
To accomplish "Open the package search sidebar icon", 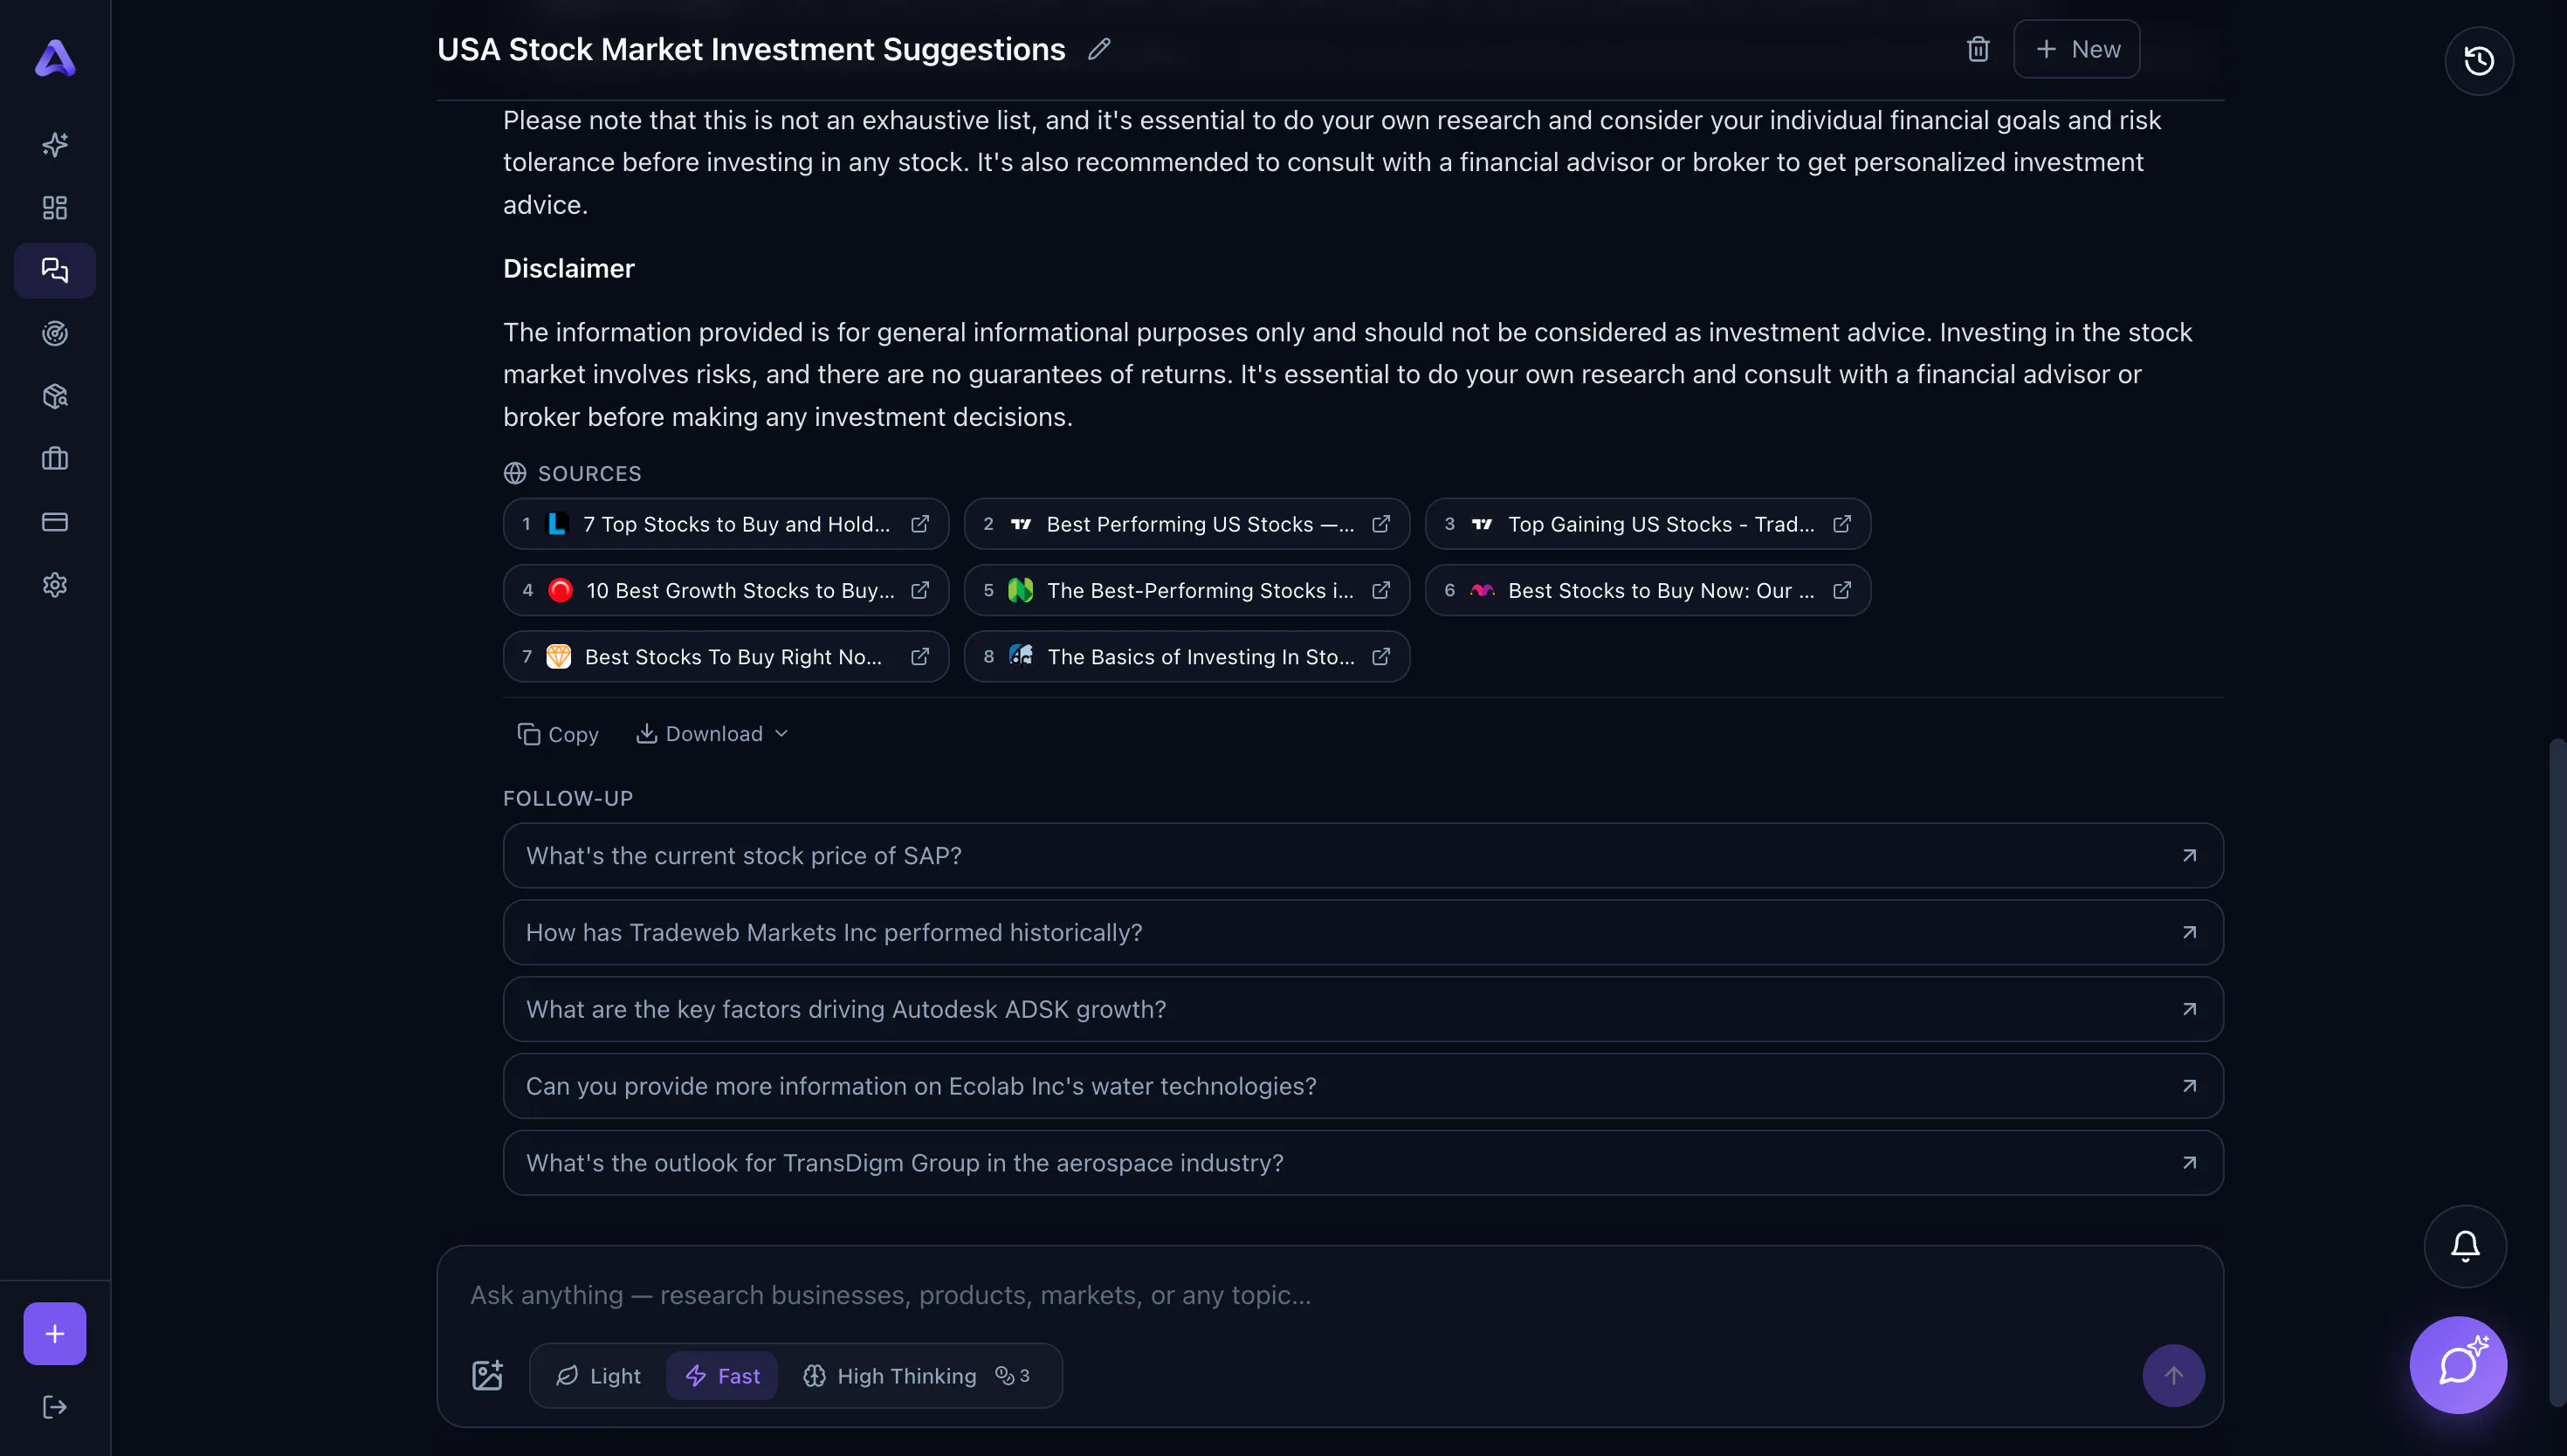I will tap(55, 396).
